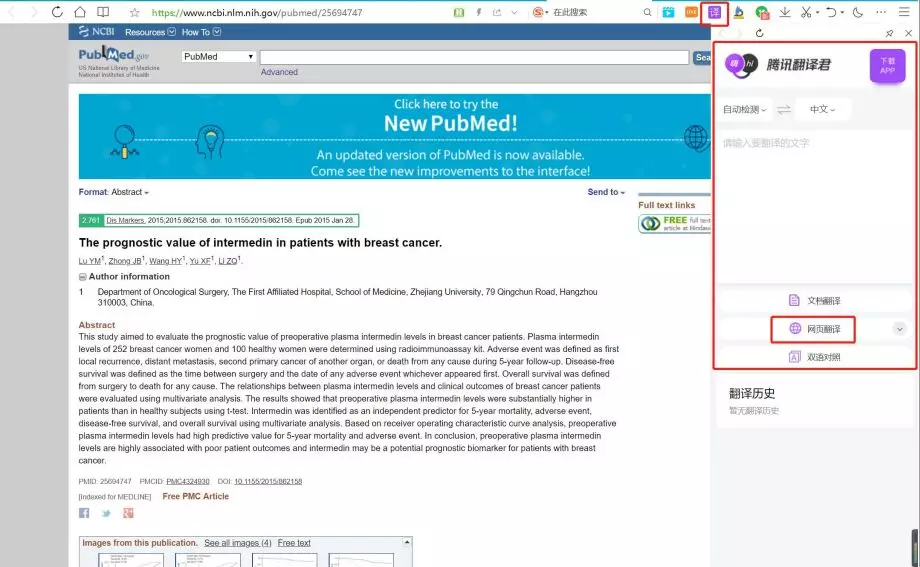Click the purple 下载APP button

point(887,66)
